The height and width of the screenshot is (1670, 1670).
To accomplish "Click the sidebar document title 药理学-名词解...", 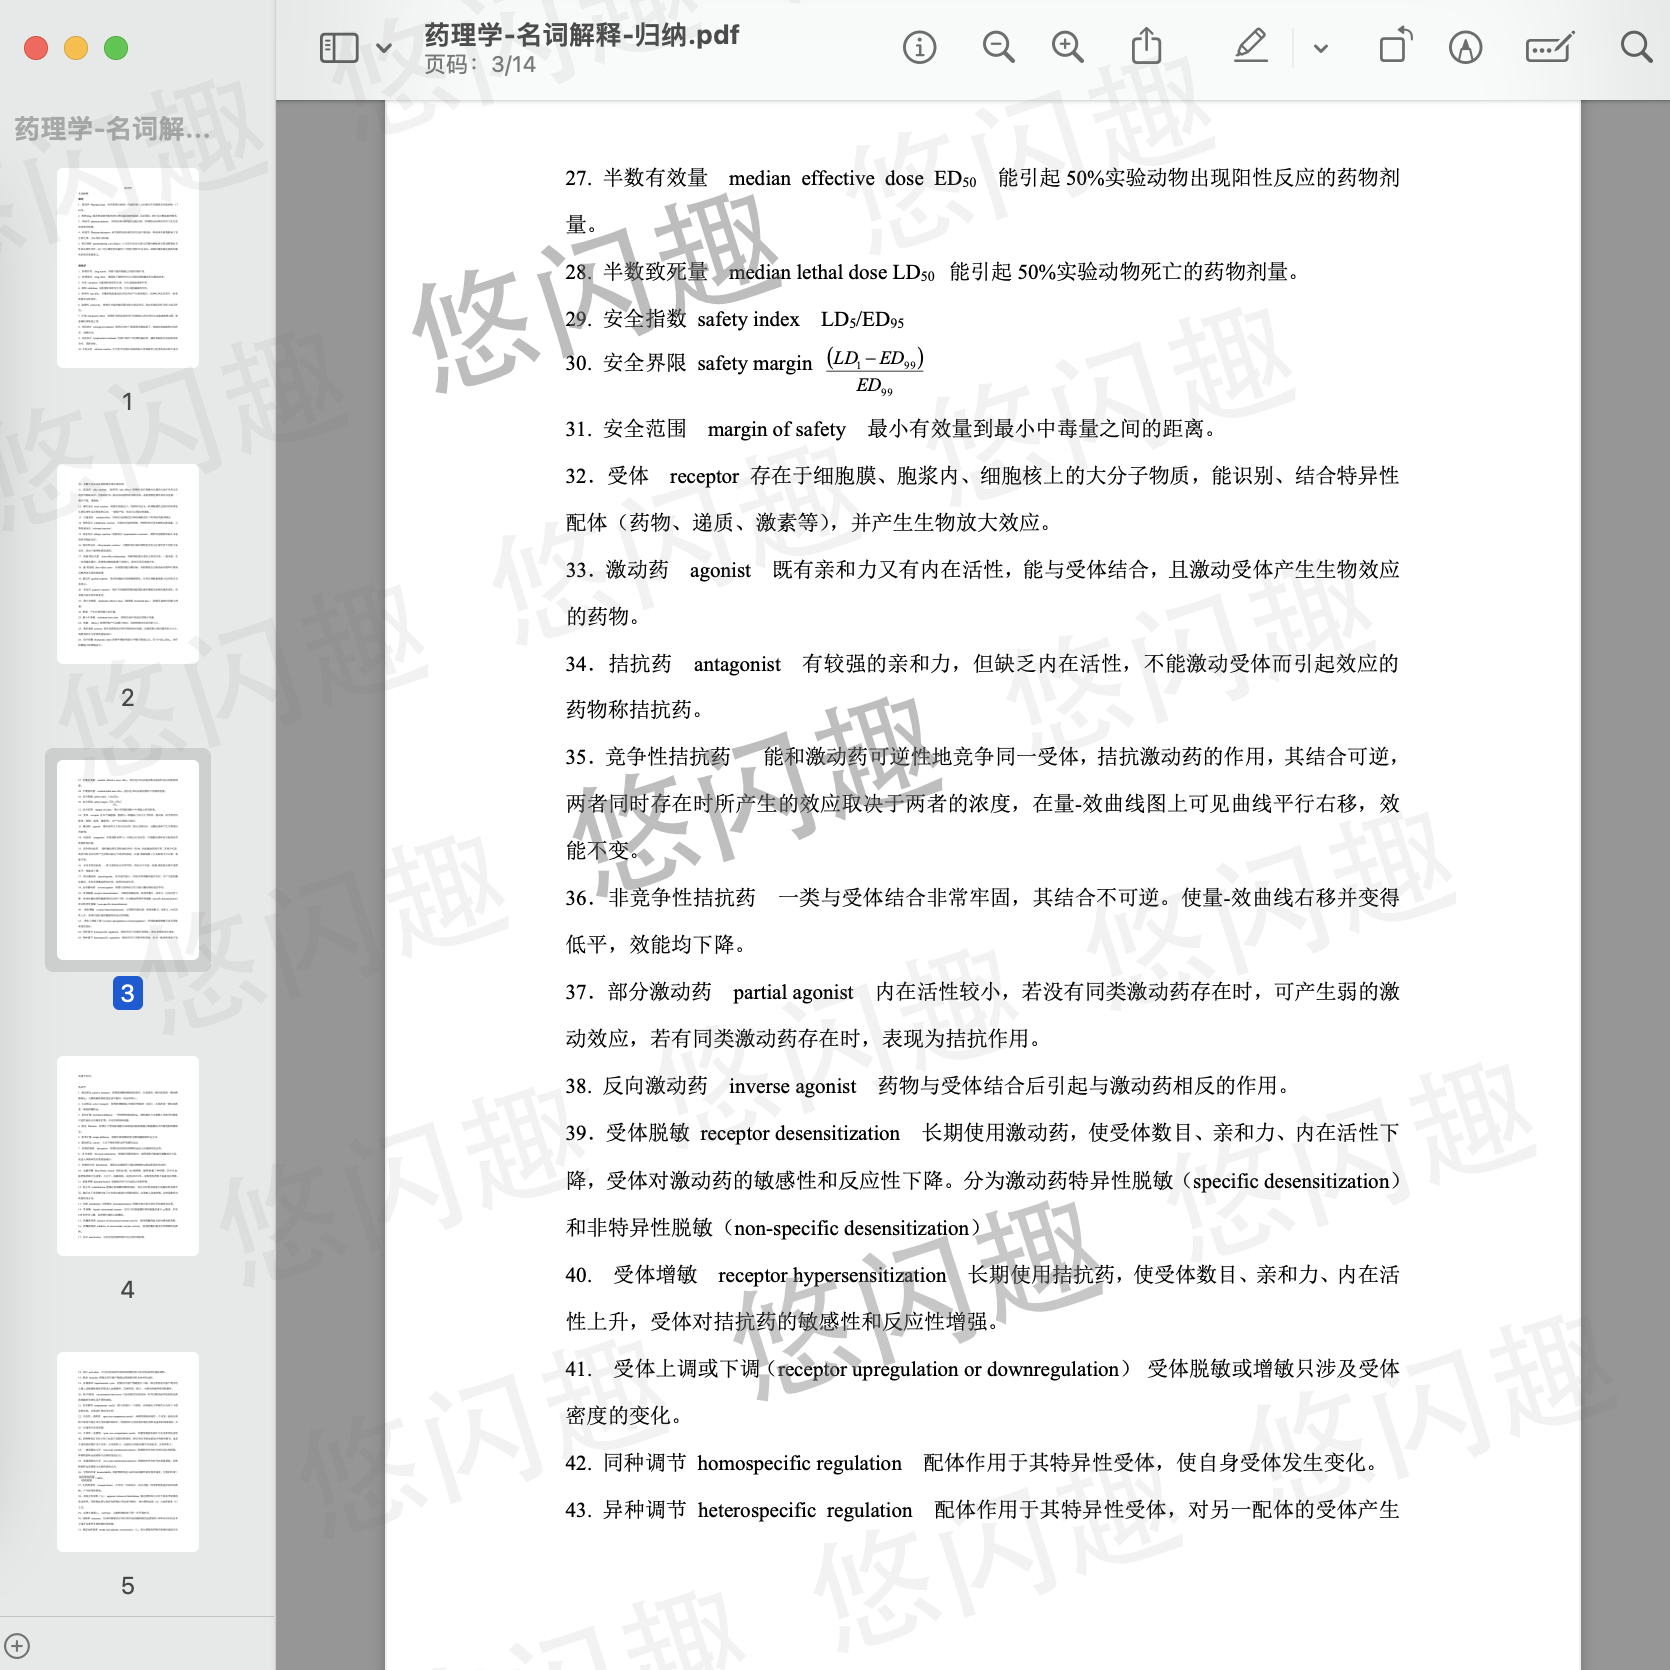I will pos(112,129).
